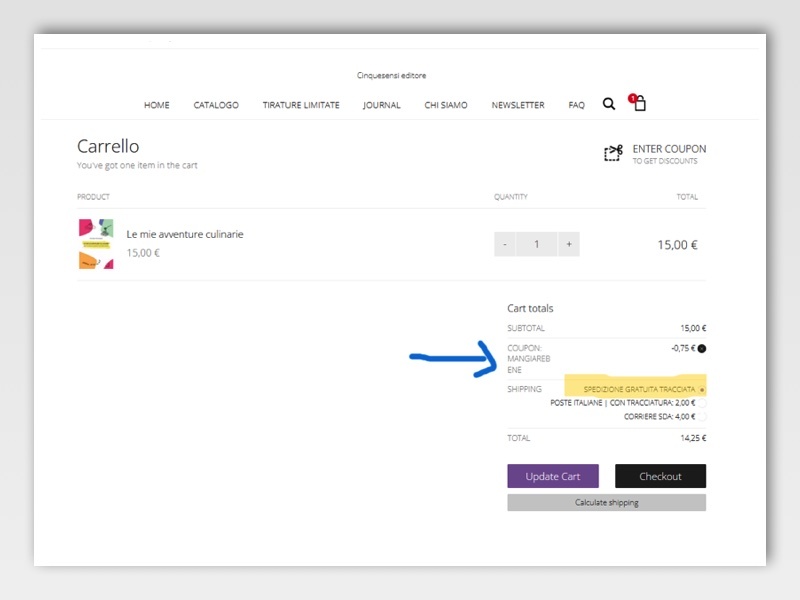The height and width of the screenshot is (600, 800).
Task: Open the Newsletter page
Action: pos(518,105)
